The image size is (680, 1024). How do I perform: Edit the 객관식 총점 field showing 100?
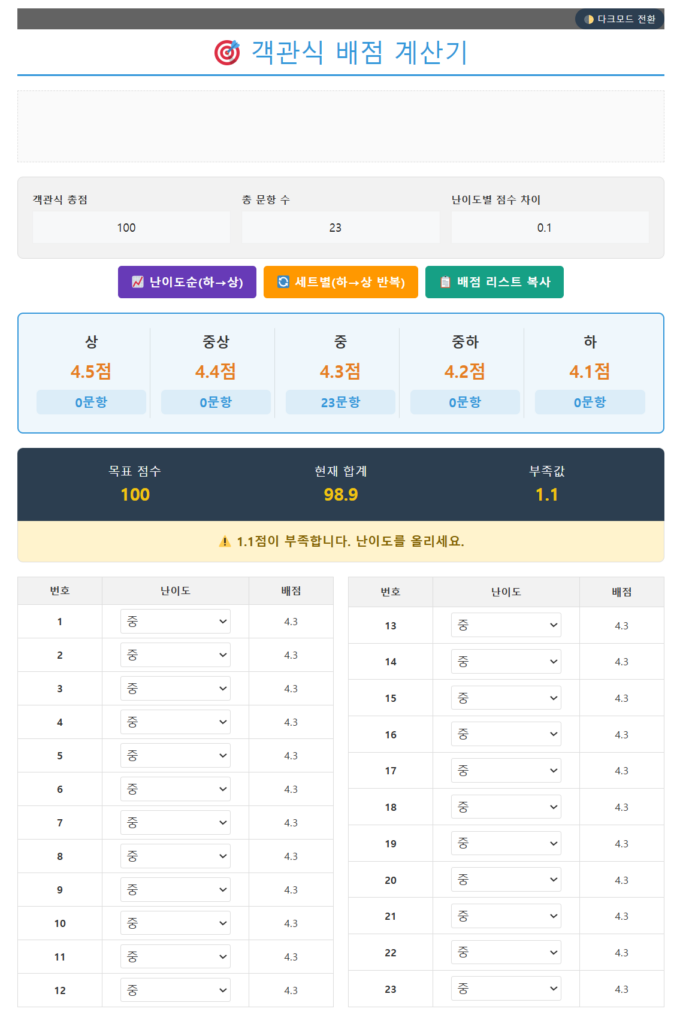tap(131, 227)
